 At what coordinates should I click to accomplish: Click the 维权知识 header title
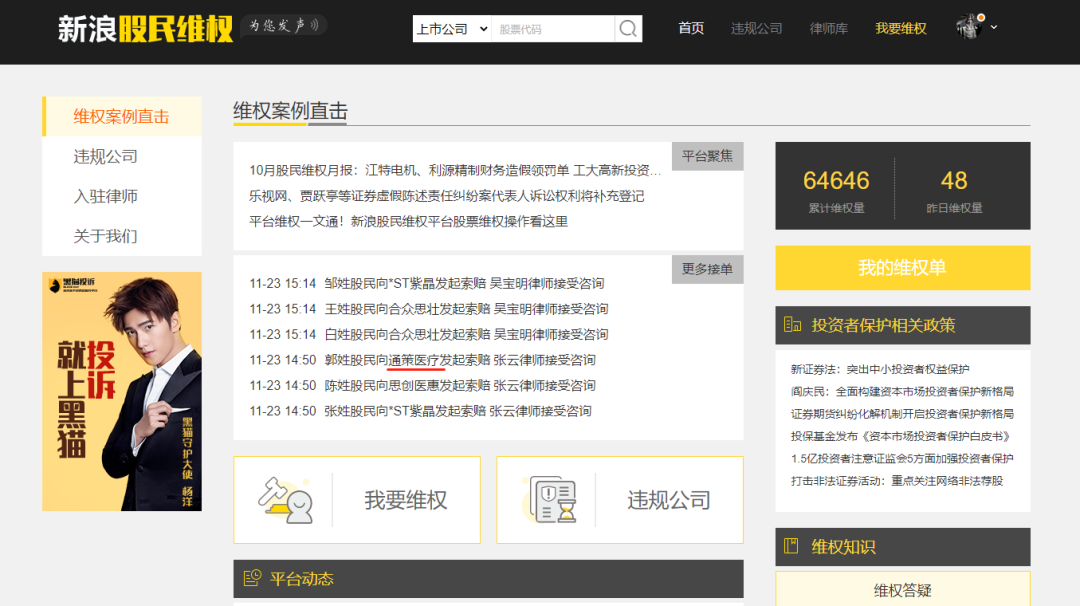(843, 547)
